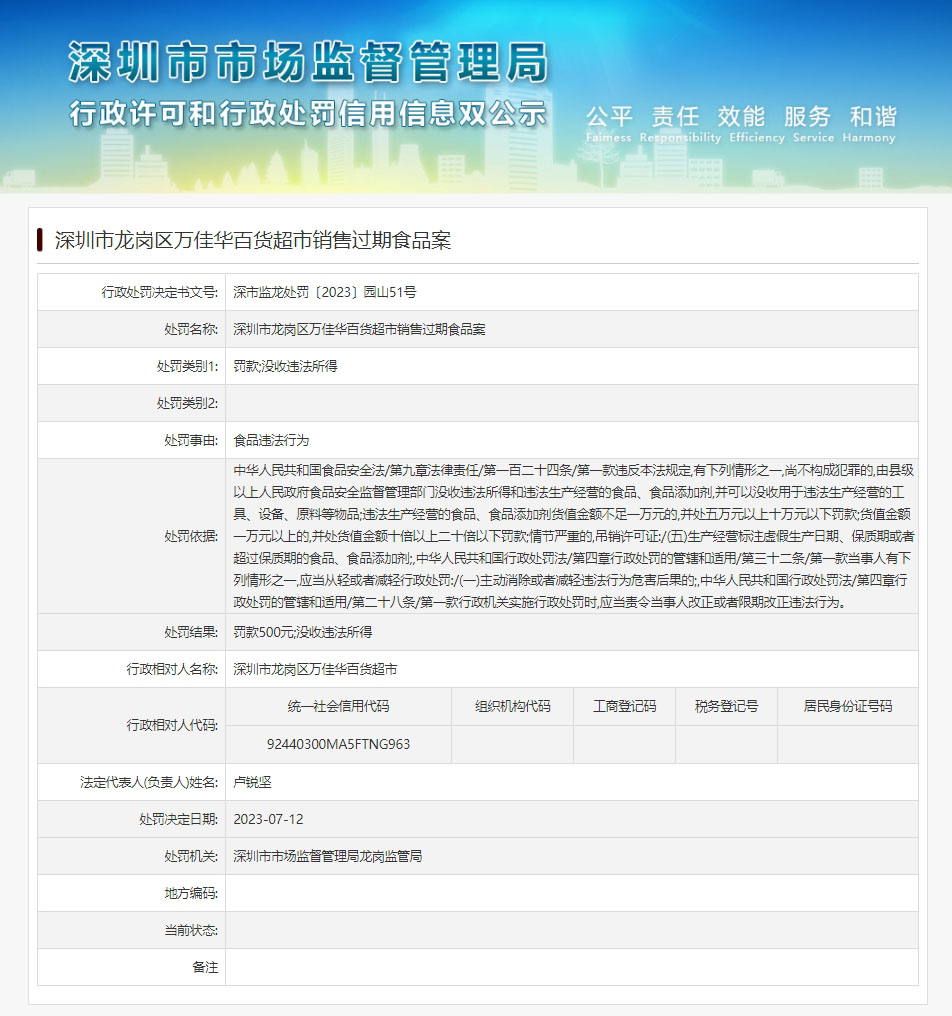Select the 当前状态 row label
Screen dimensions: 952x1016
point(191,930)
